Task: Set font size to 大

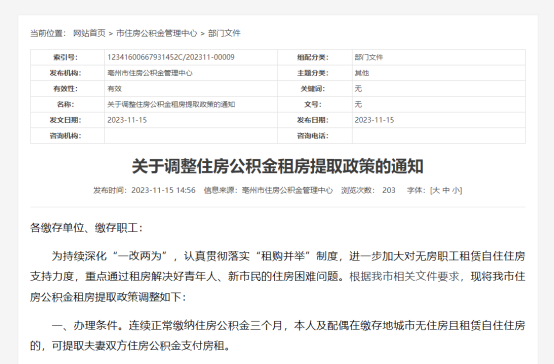Action: coord(436,190)
